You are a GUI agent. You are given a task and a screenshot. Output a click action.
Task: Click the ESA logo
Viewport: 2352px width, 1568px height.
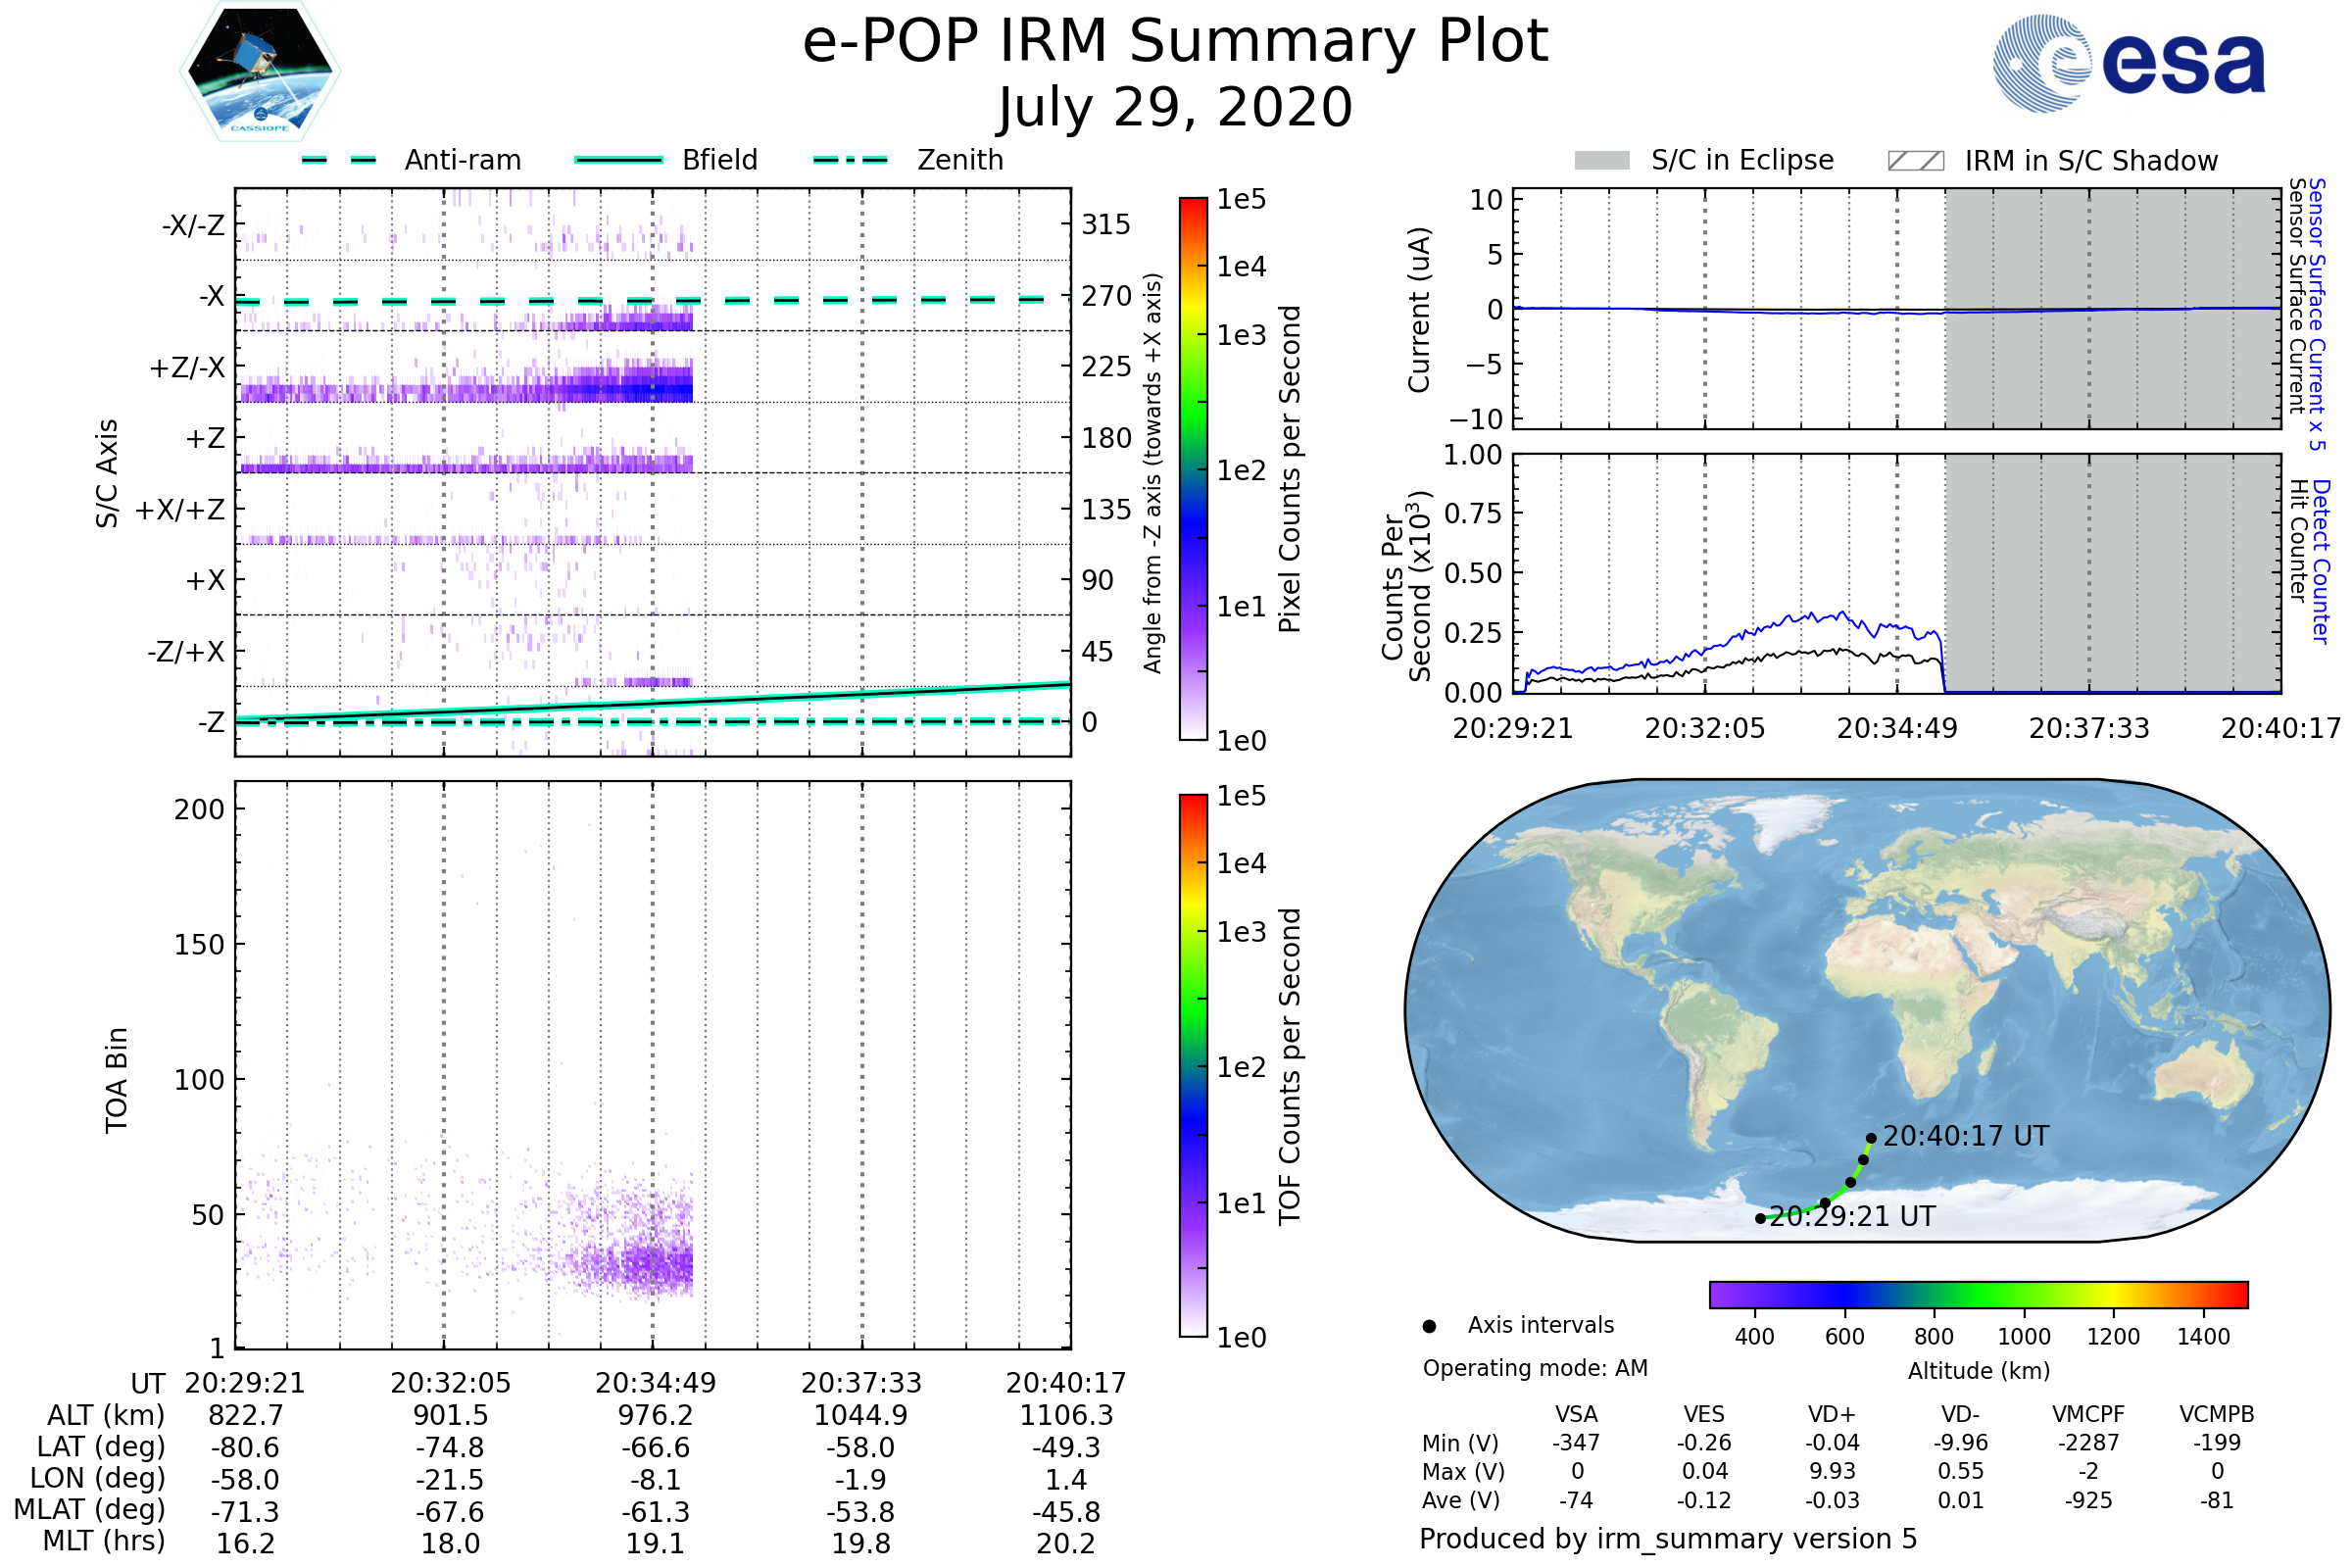pyautogui.click(x=2128, y=62)
